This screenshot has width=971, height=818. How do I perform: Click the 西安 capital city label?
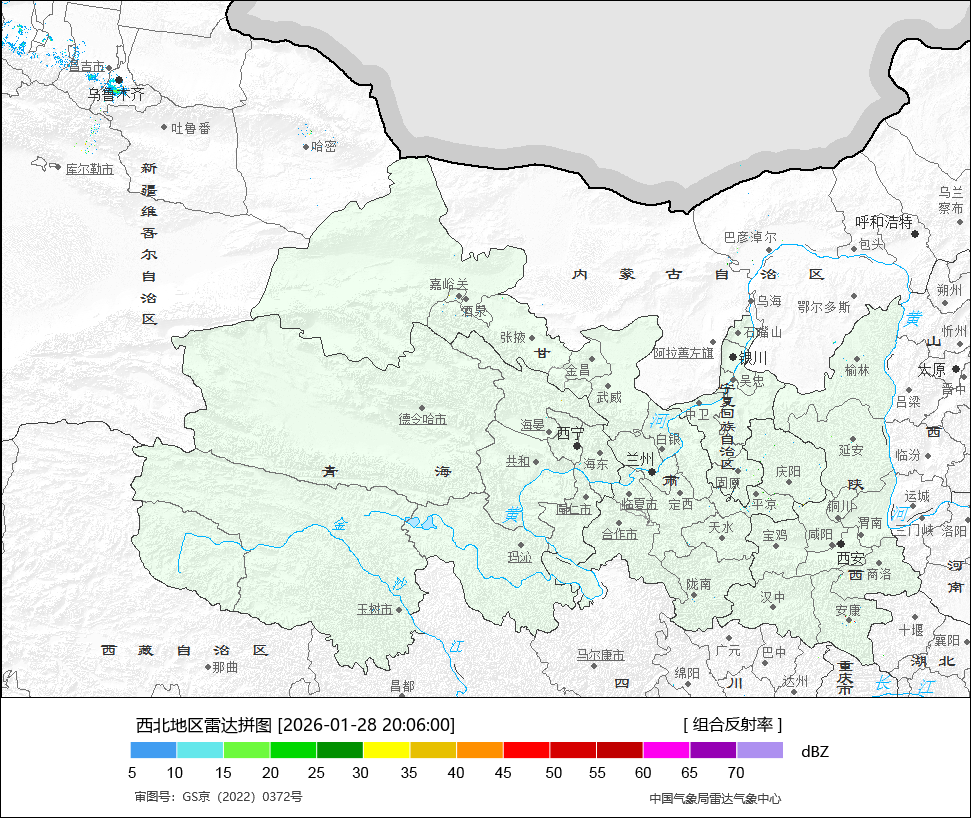pyautogui.click(x=851, y=559)
